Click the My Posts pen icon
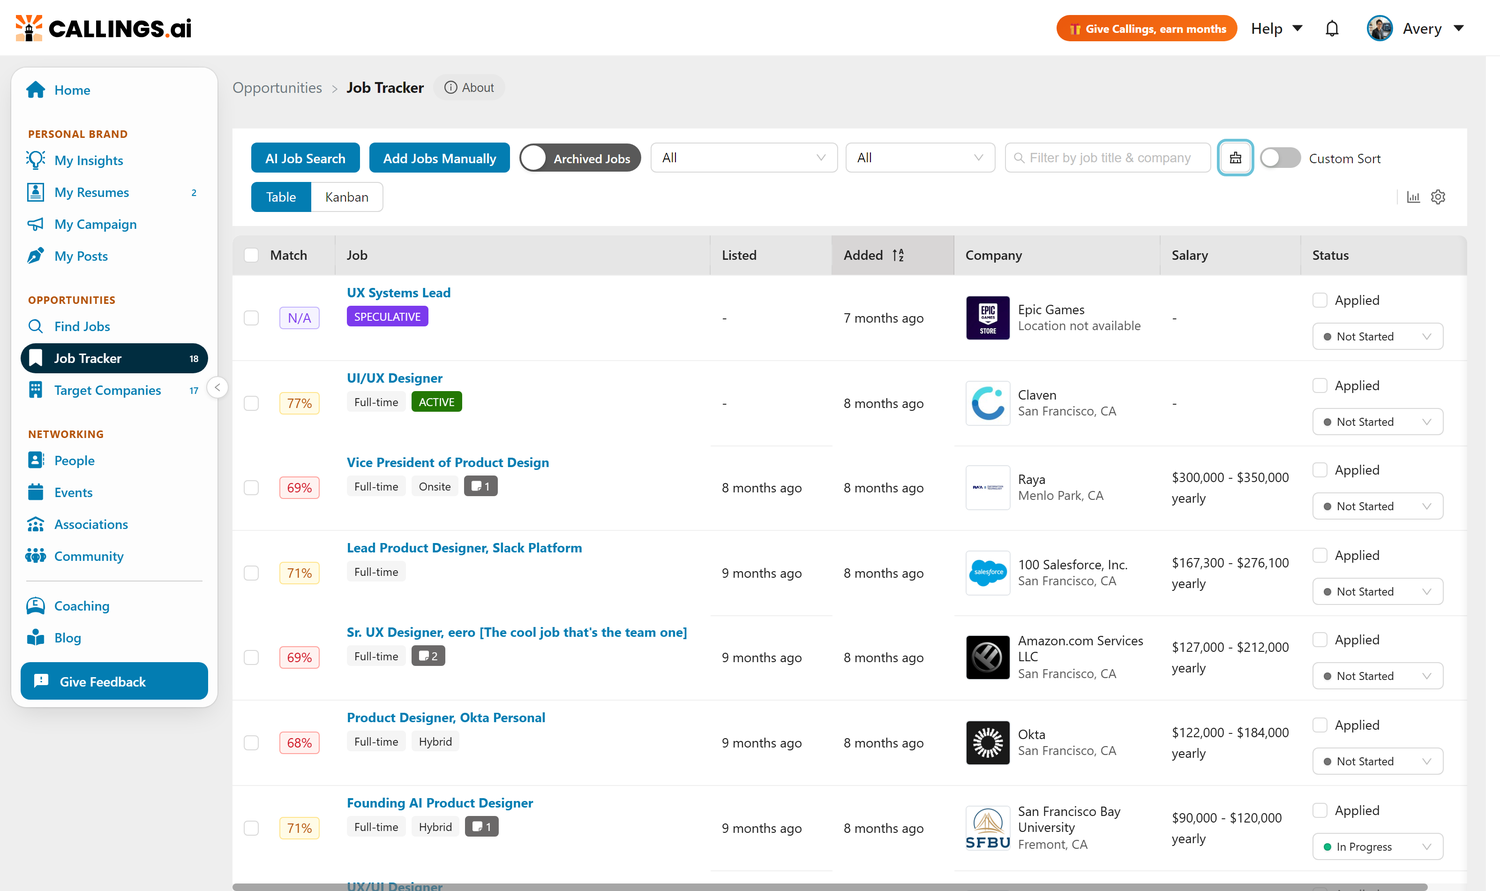1500x891 pixels. coord(36,256)
